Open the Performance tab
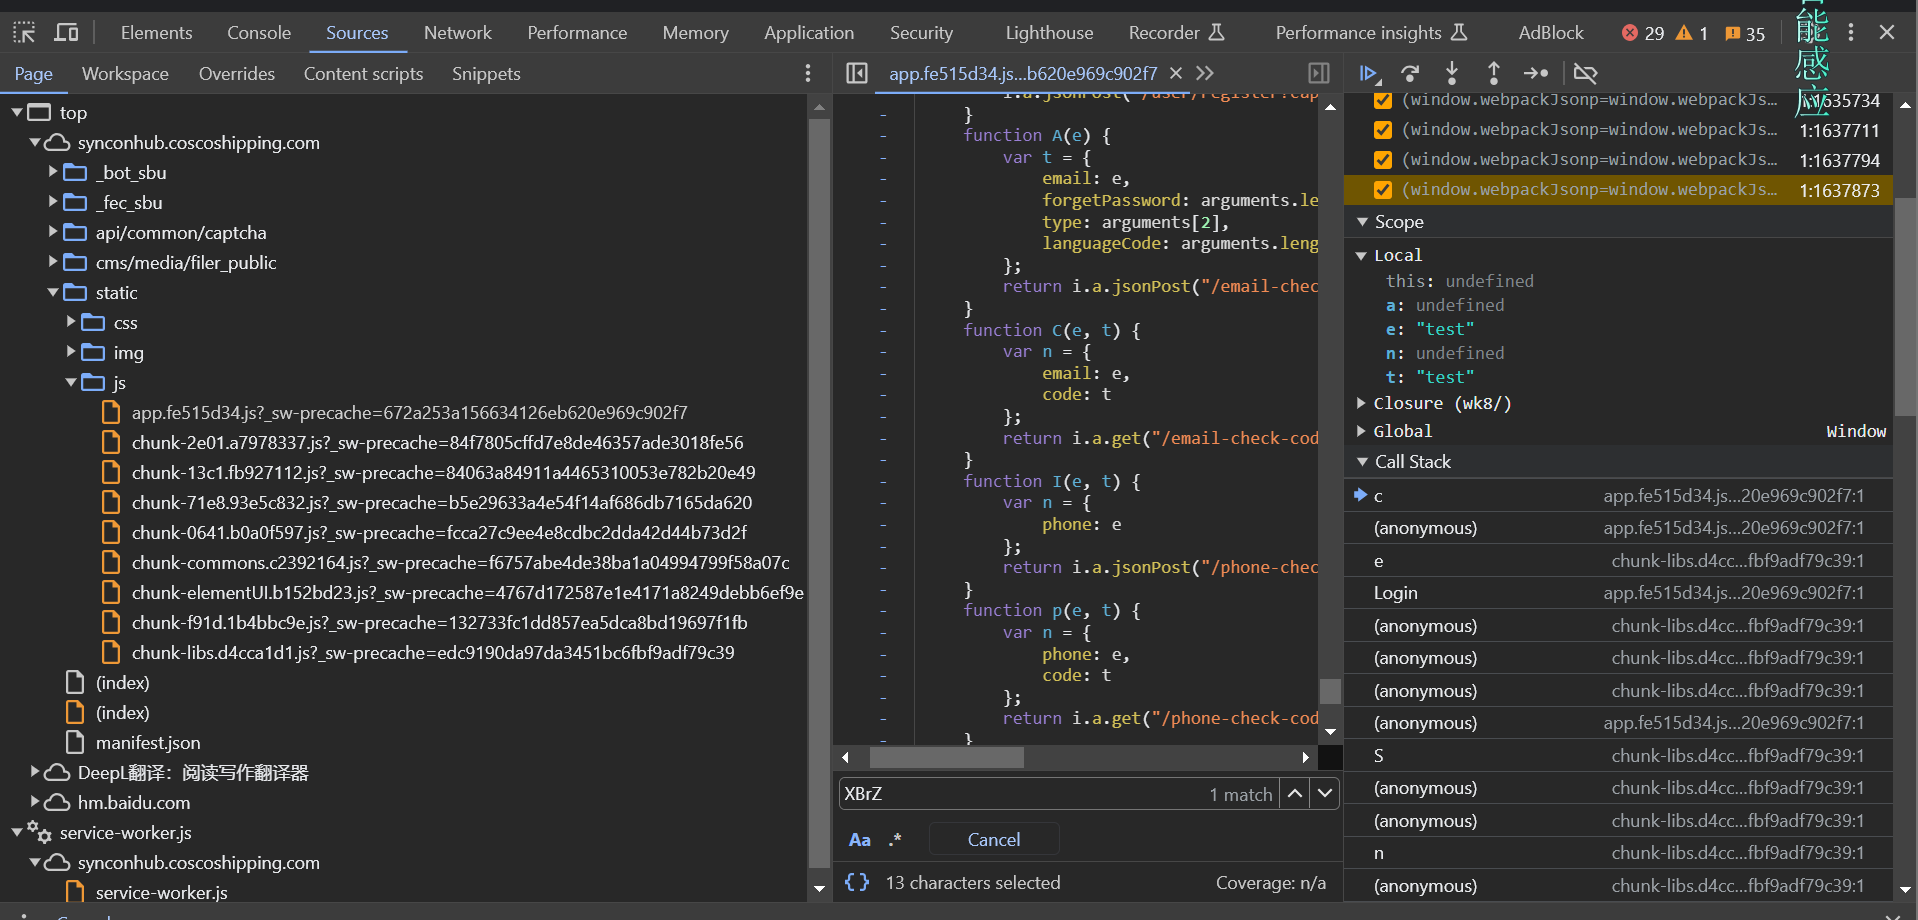The width and height of the screenshot is (1918, 920). click(x=577, y=33)
